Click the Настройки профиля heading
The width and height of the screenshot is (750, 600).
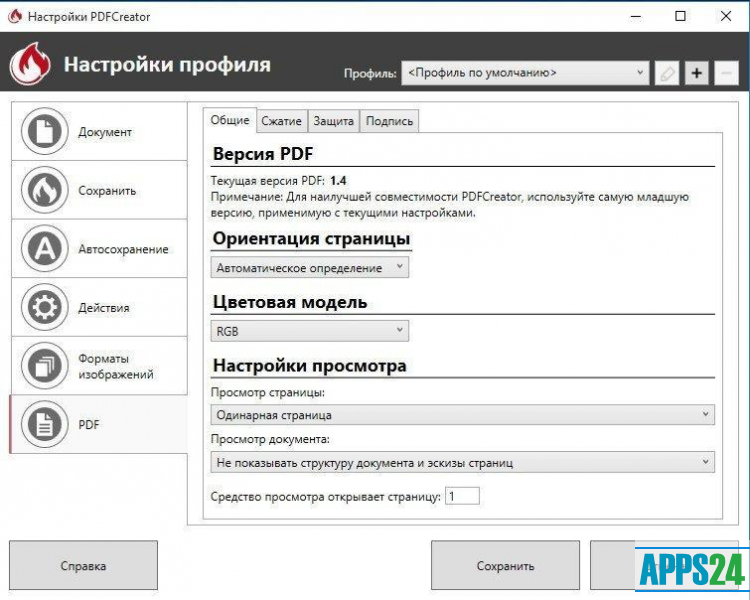(x=167, y=65)
